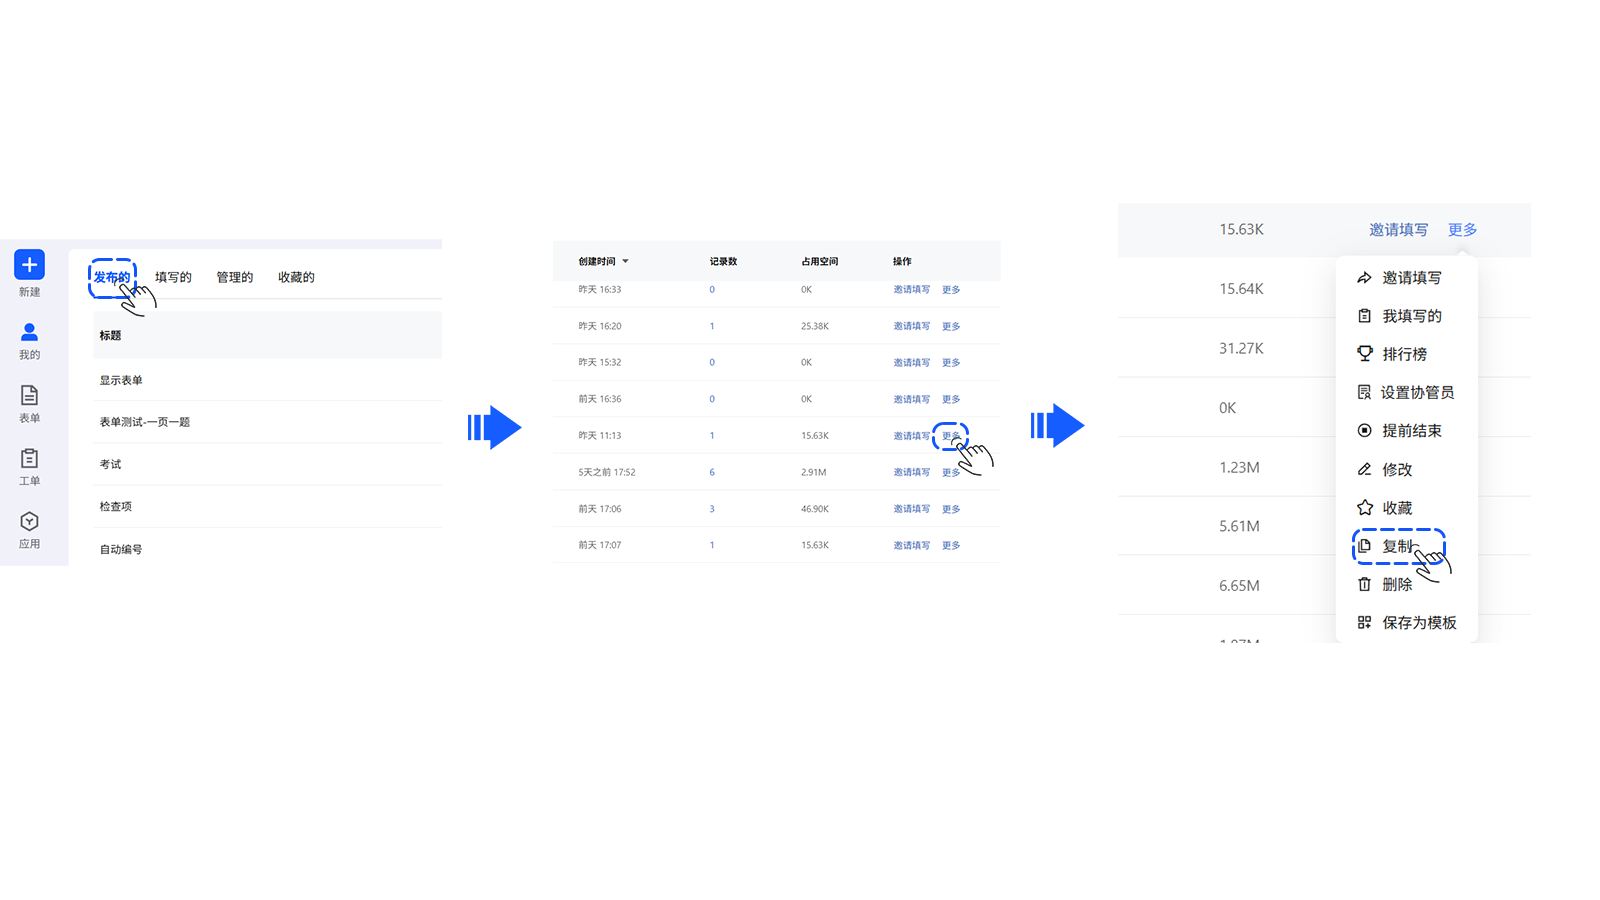
Task: Open 更多 beside 邀请填写 in the 15.63K row
Action: pos(1462,230)
